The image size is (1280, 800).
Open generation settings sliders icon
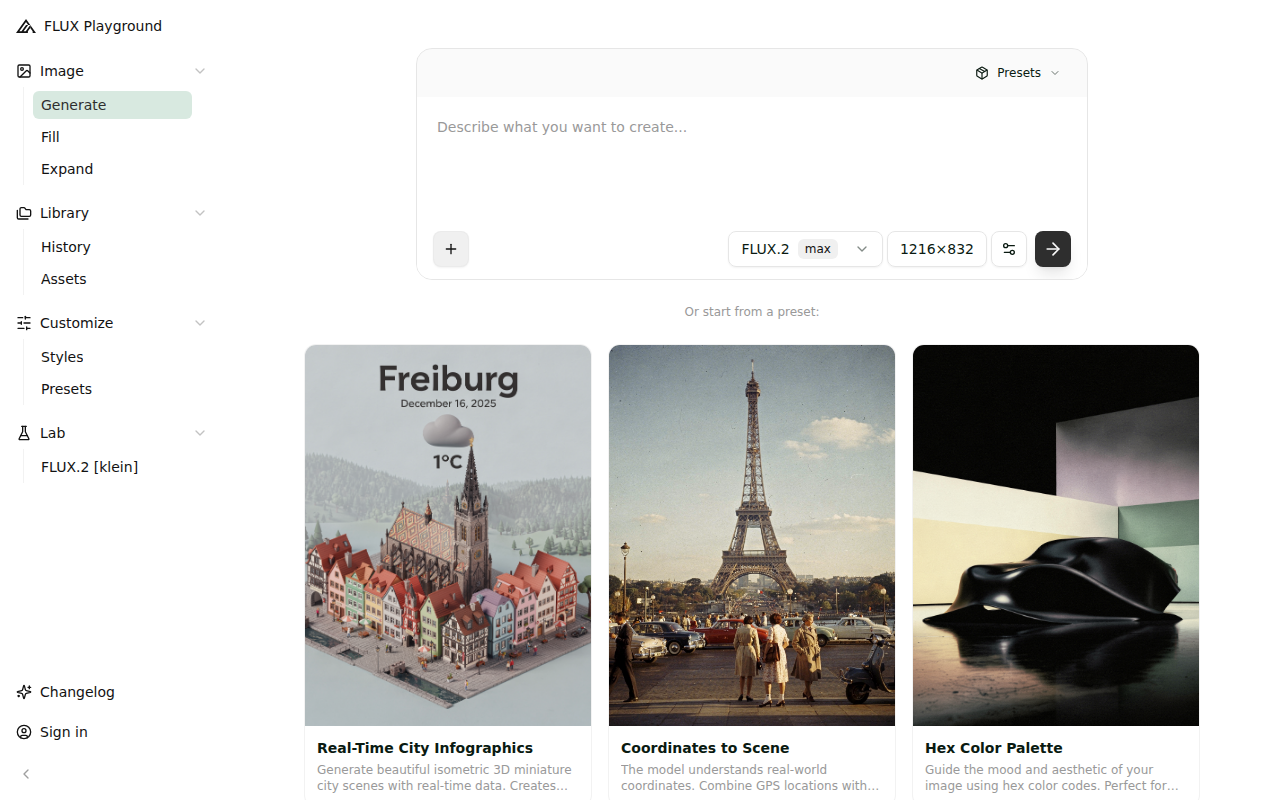pos(1009,249)
